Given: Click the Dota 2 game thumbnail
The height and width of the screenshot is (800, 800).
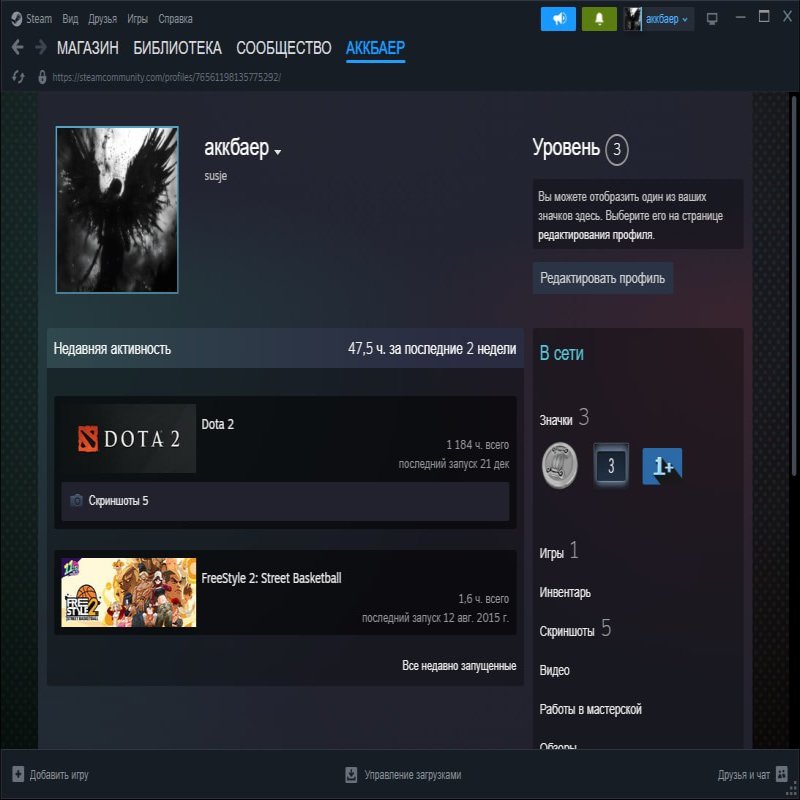Looking at the screenshot, I should tap(128, 438).
